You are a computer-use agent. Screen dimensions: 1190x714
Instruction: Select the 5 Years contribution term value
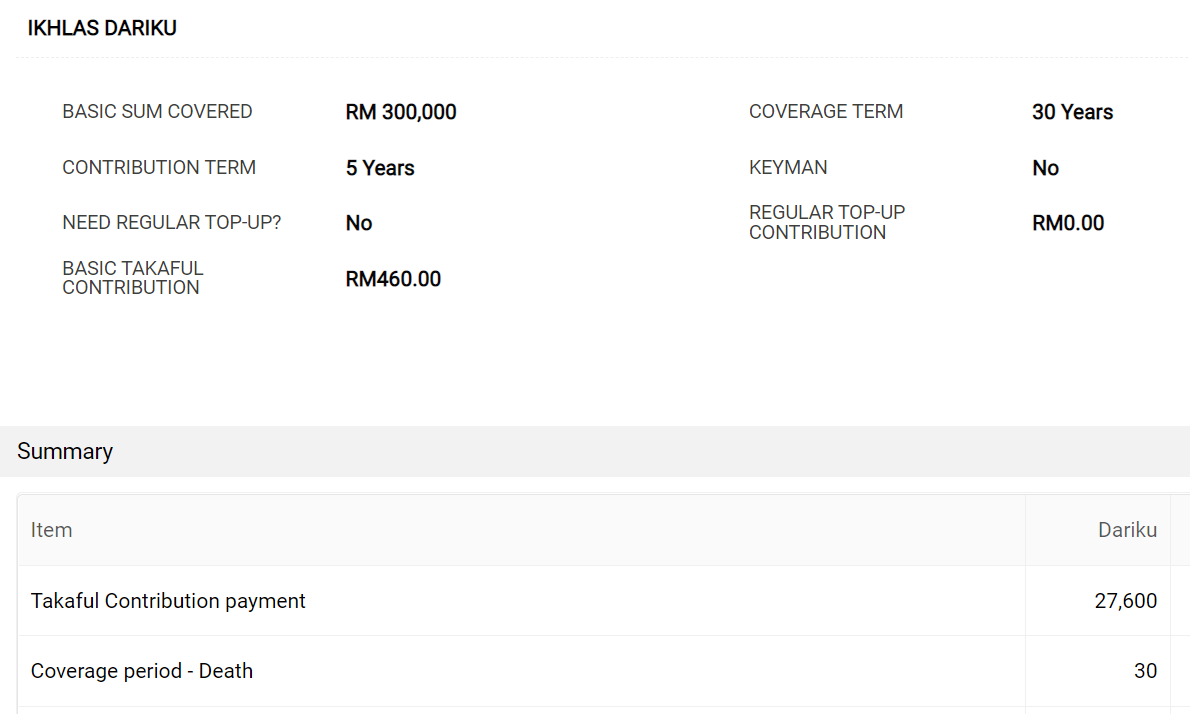pos(380,168)
